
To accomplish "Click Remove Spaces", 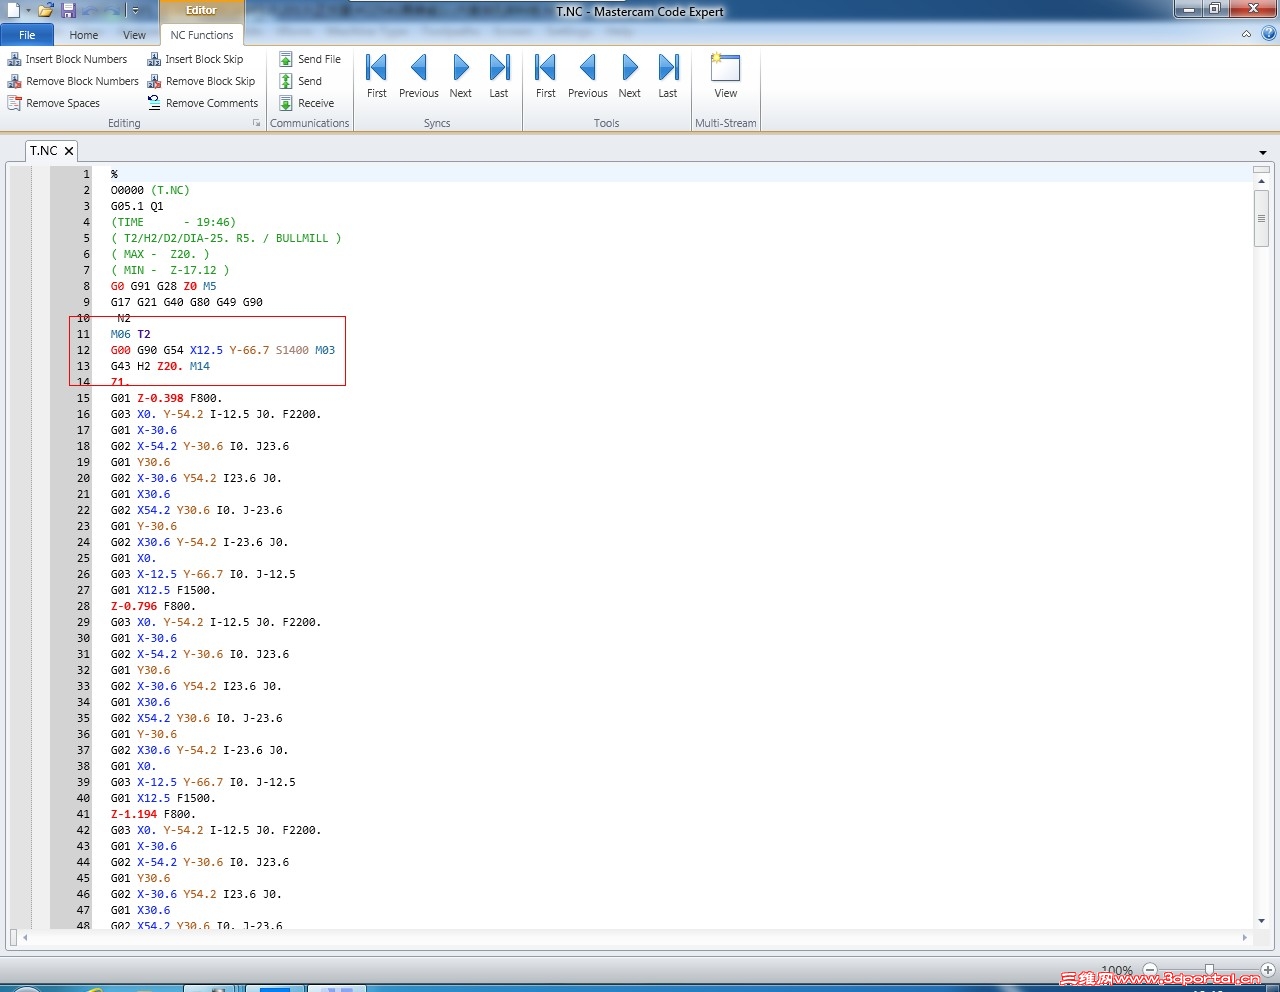I will tap(54, 103).
